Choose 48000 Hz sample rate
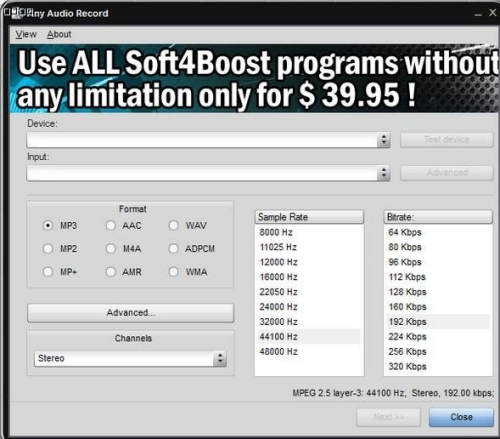The height and width of the screenshot is (439, 500). pos(309,352)
